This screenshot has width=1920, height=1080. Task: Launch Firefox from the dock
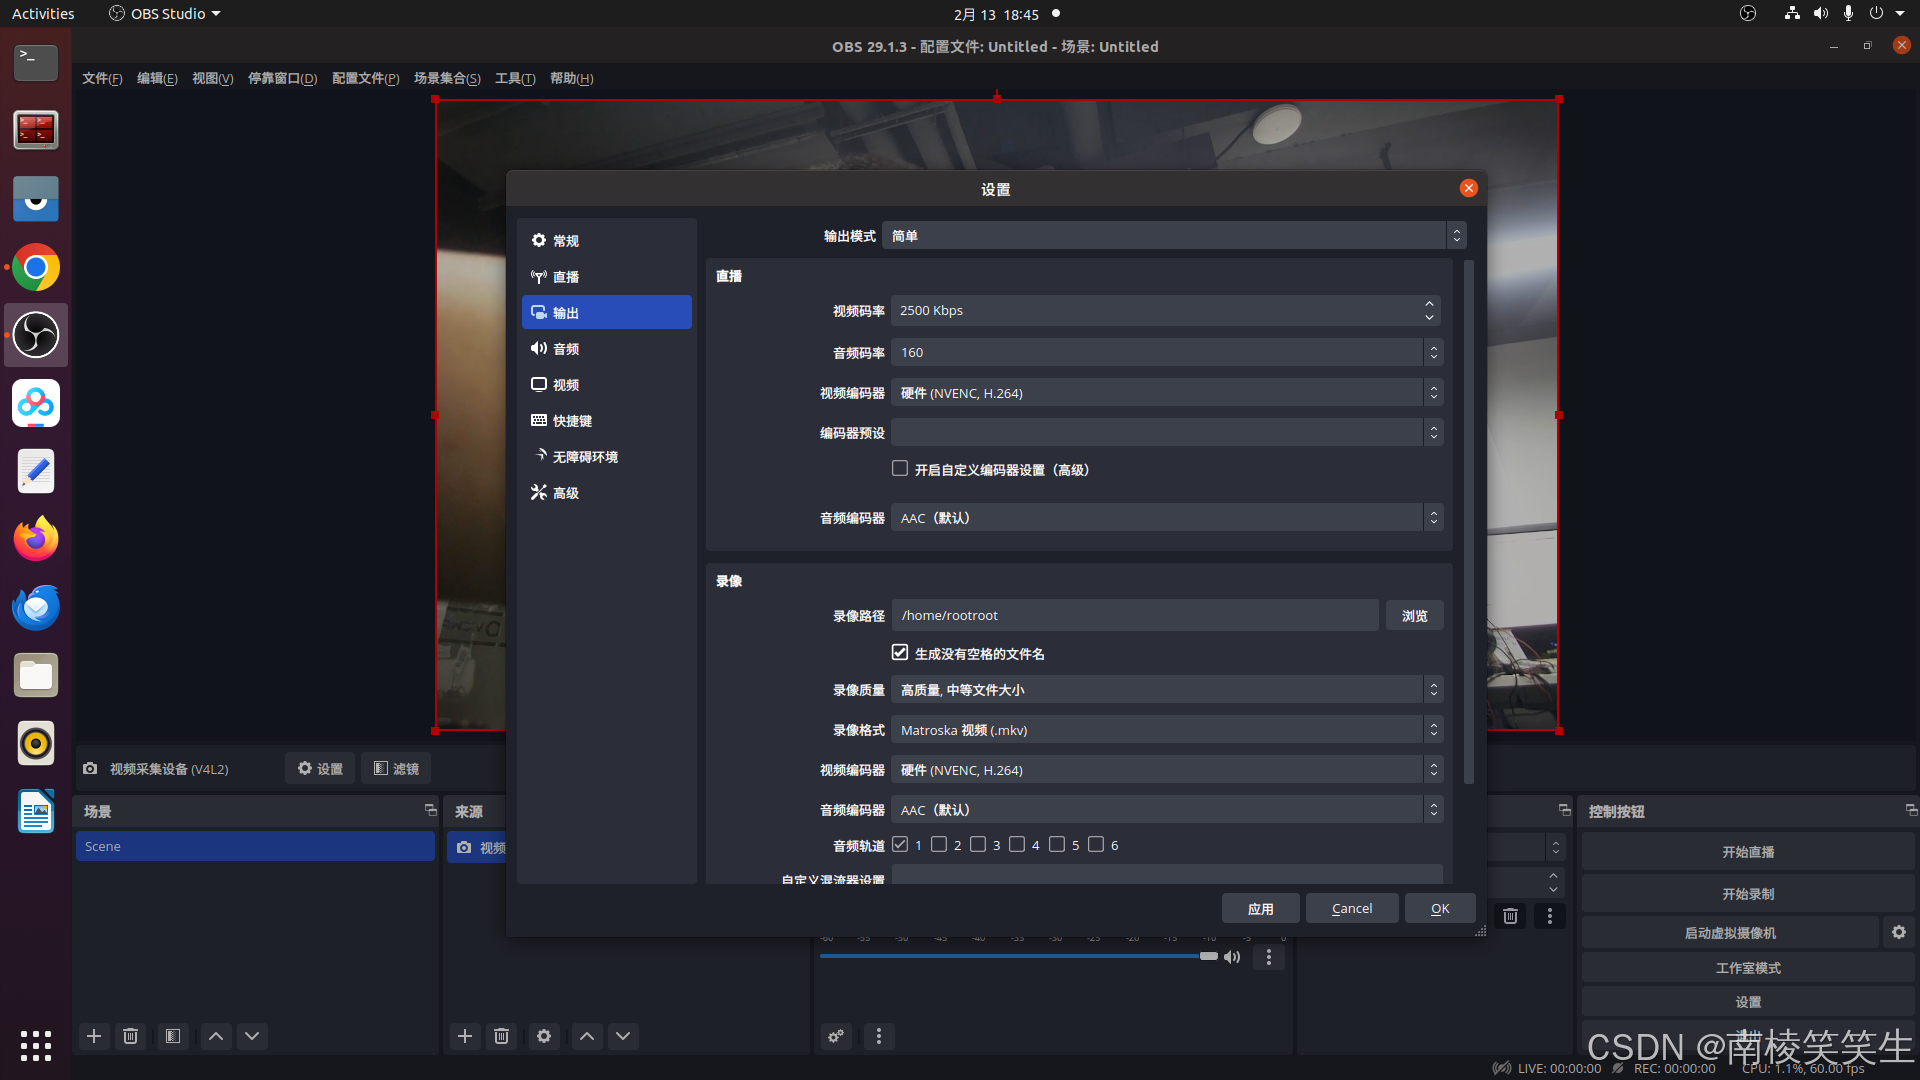click(x=36, y=540)
